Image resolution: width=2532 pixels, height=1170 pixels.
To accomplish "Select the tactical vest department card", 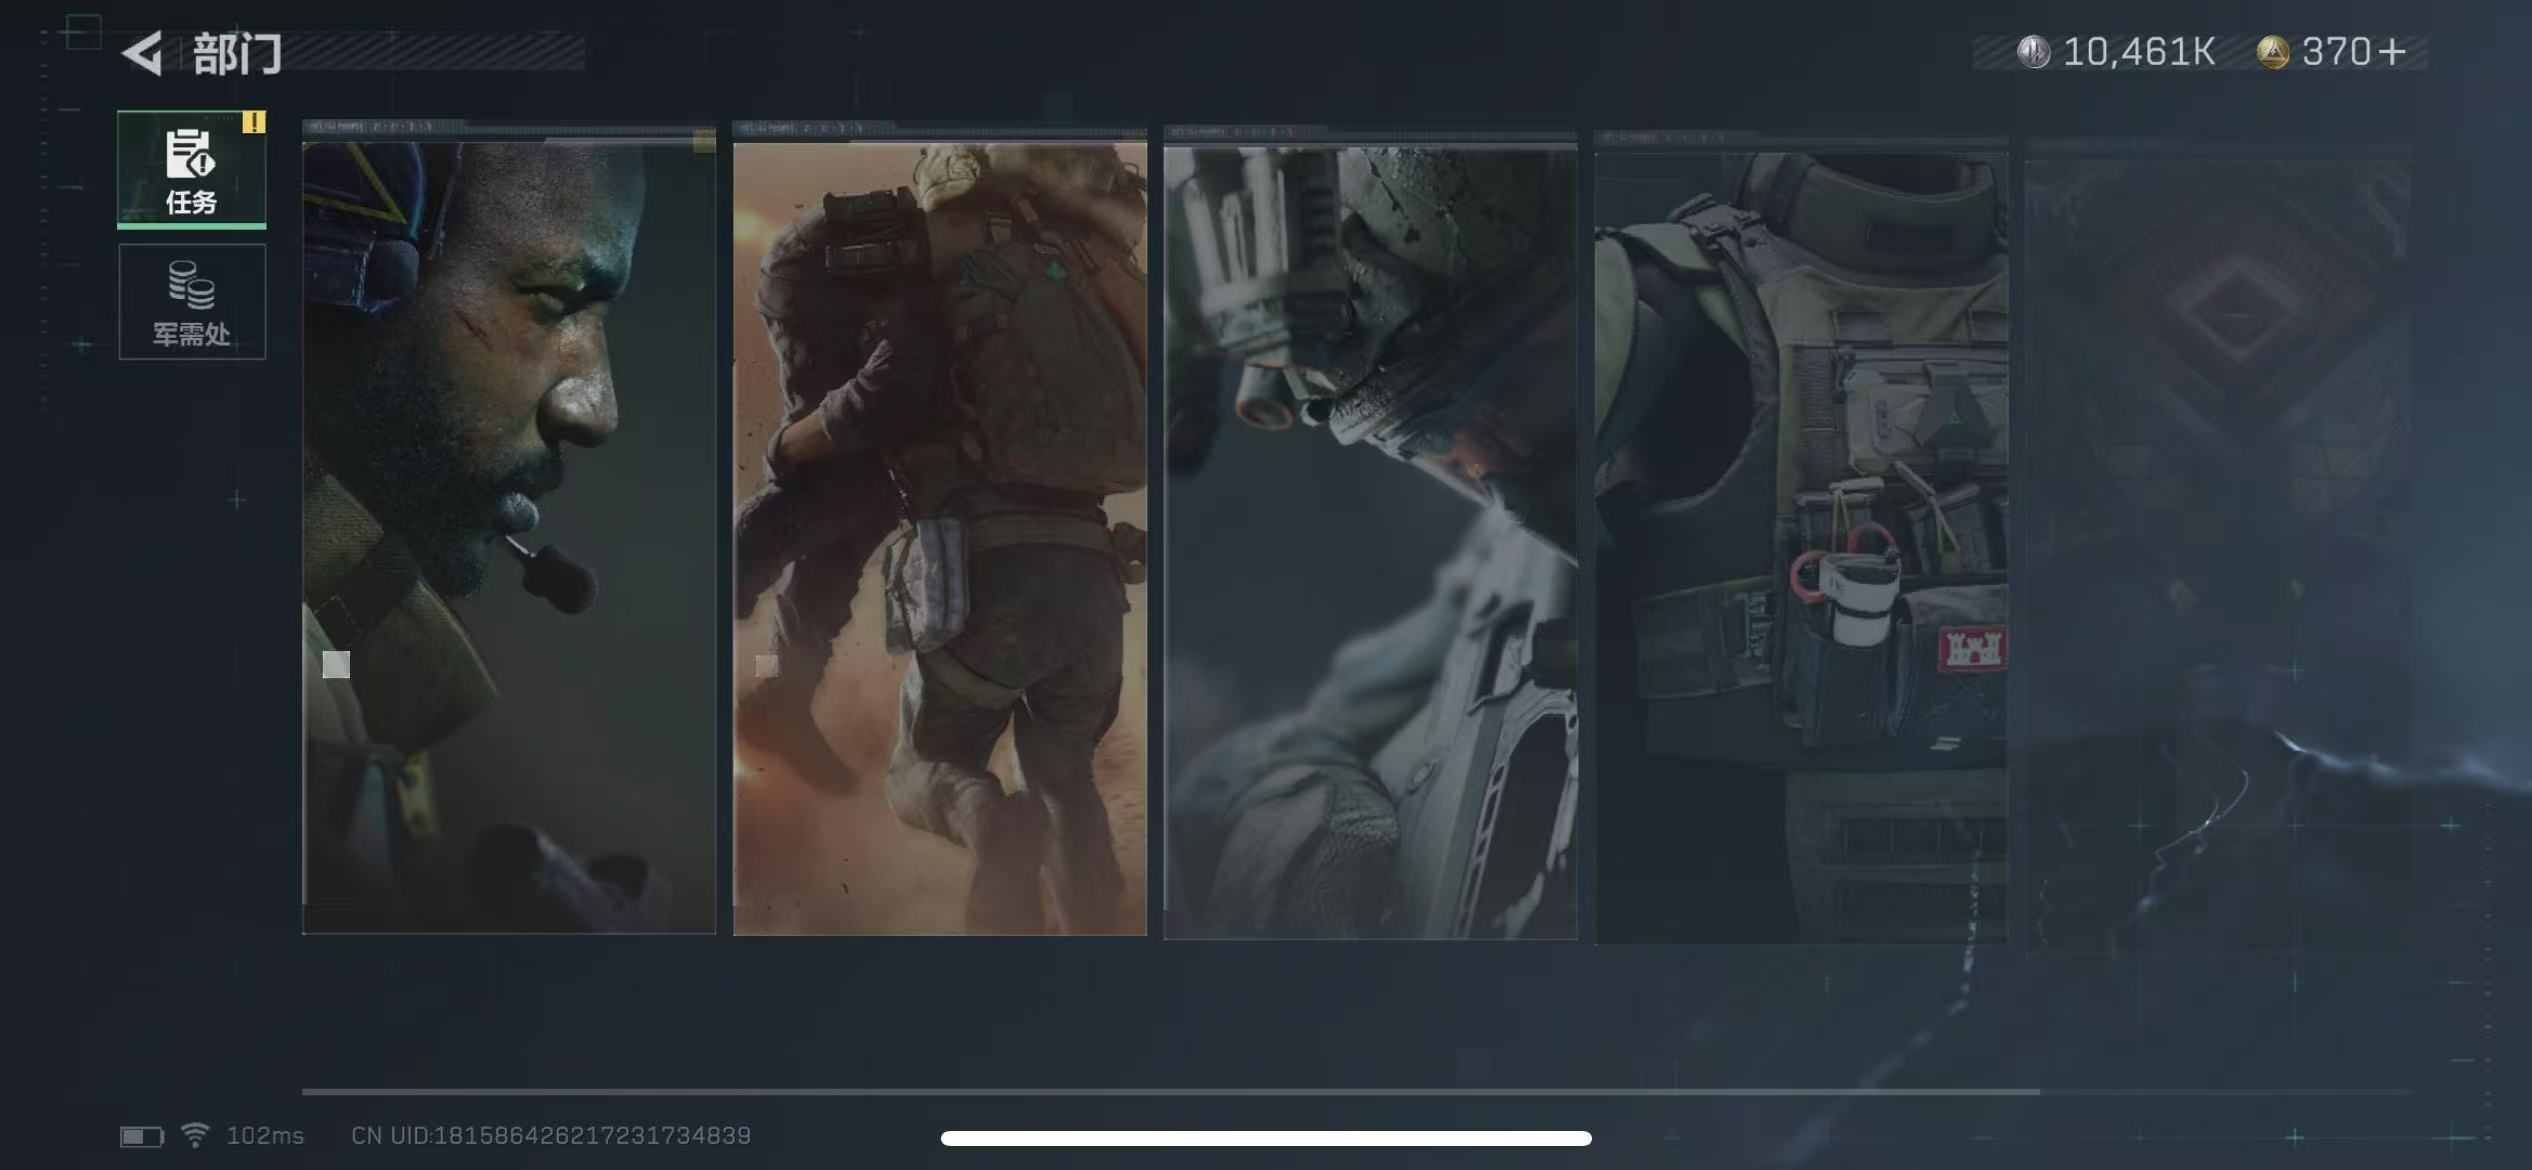I will click(1801, 547).
